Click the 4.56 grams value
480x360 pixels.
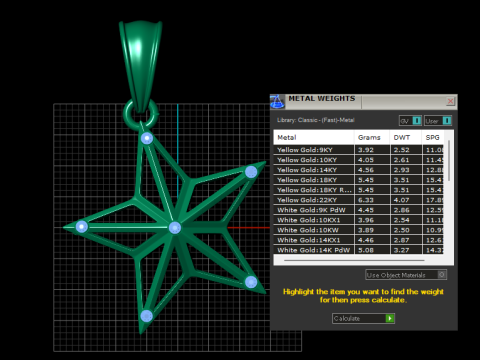tap(366, 170)
